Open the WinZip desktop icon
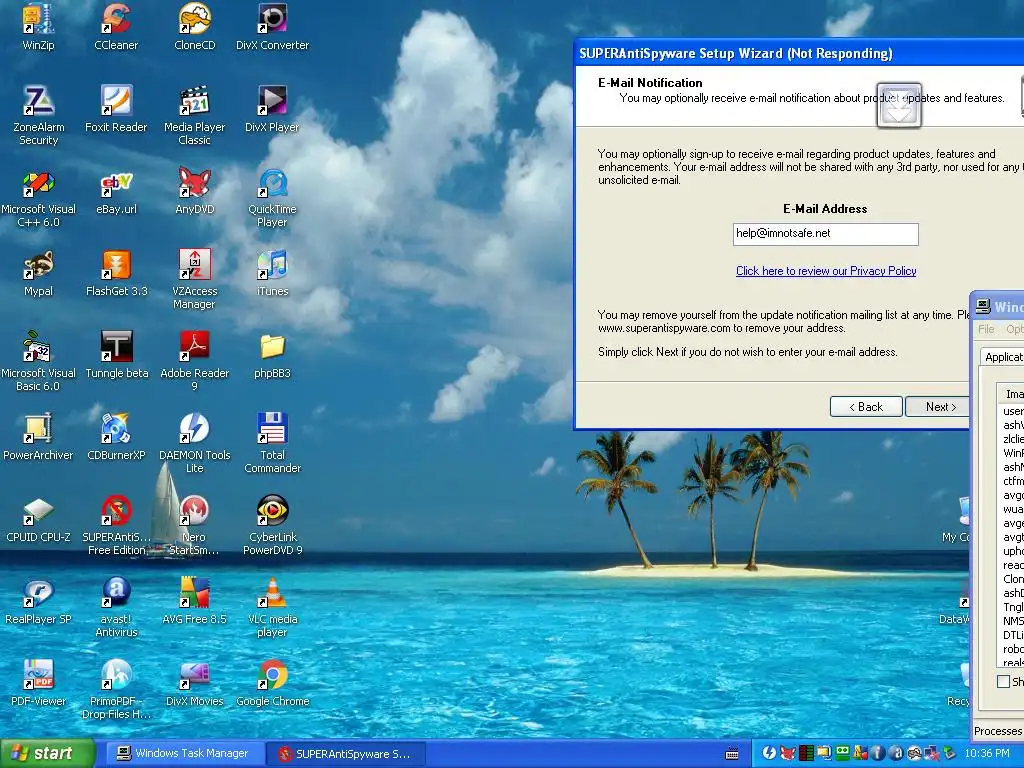The image size is (1024, 768). tap(38, 27)
